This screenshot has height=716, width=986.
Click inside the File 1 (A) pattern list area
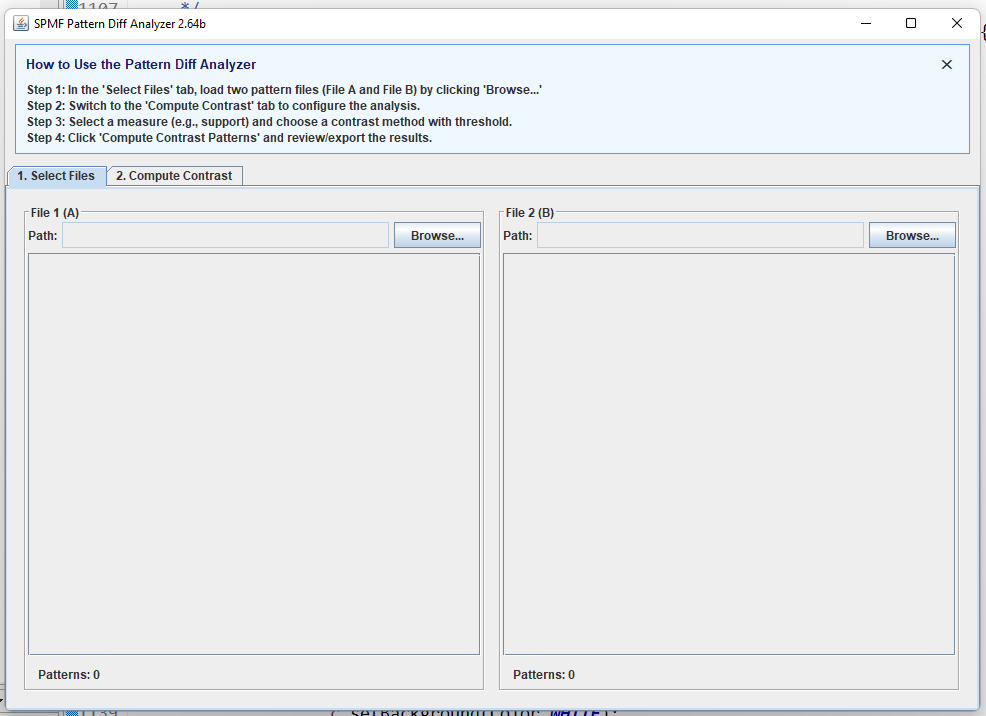254,454
